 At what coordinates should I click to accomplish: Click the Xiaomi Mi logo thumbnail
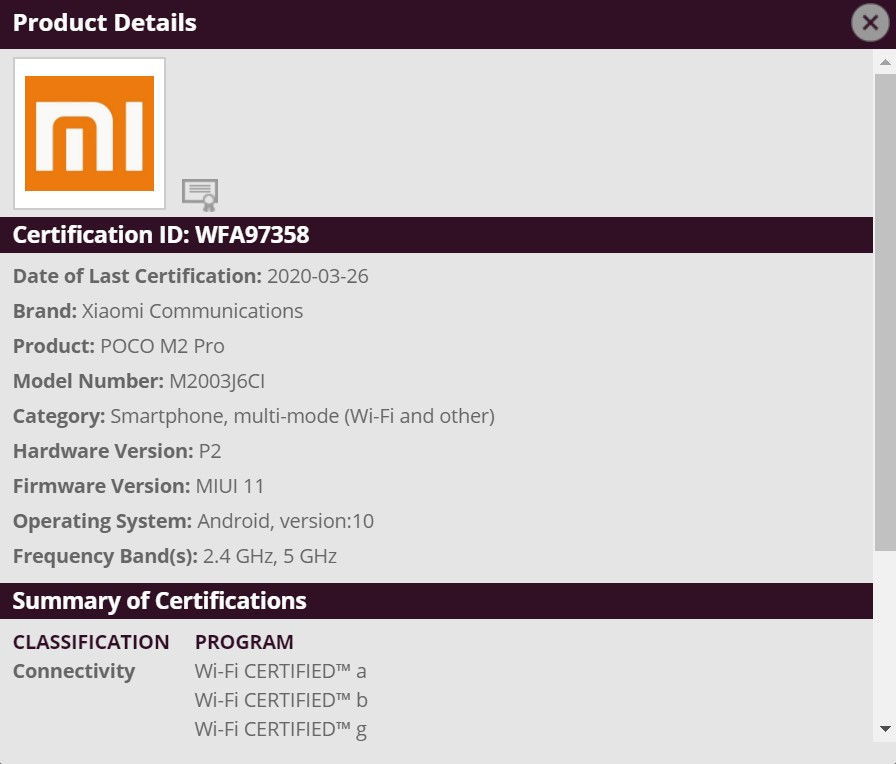click(x=89, y=133)
